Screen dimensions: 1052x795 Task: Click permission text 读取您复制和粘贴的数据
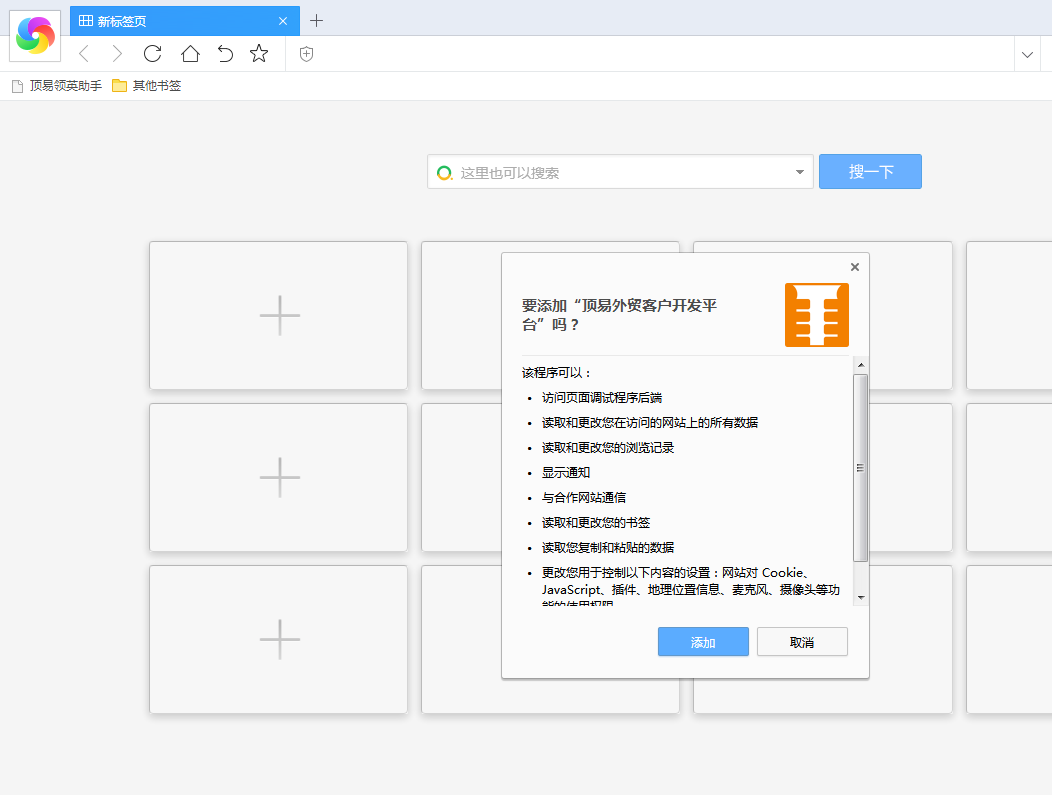tap(609, 548)
